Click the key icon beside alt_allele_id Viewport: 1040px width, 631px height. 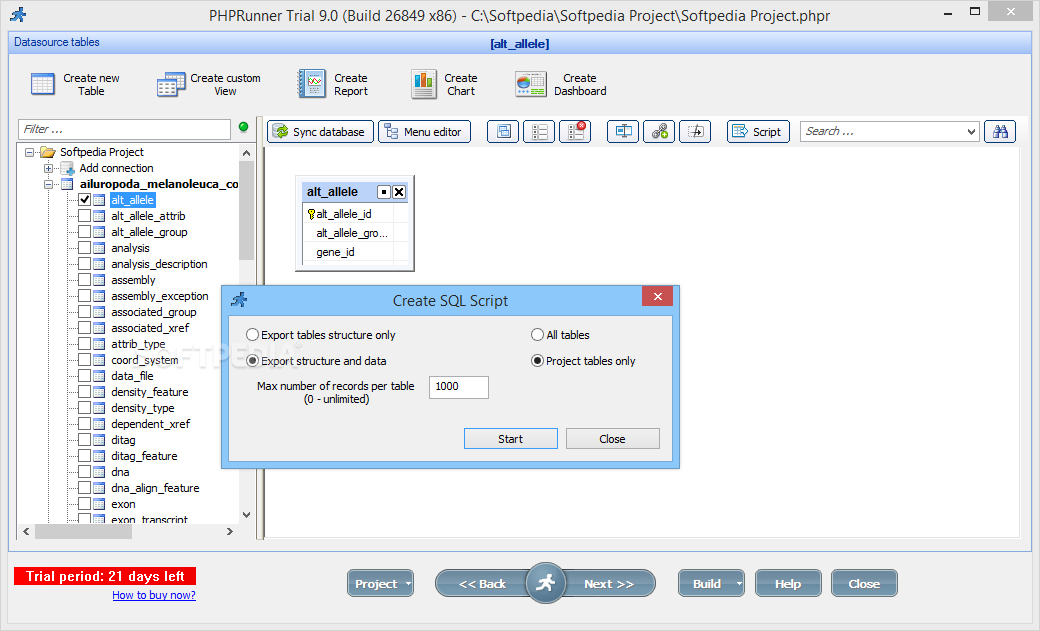311,214
